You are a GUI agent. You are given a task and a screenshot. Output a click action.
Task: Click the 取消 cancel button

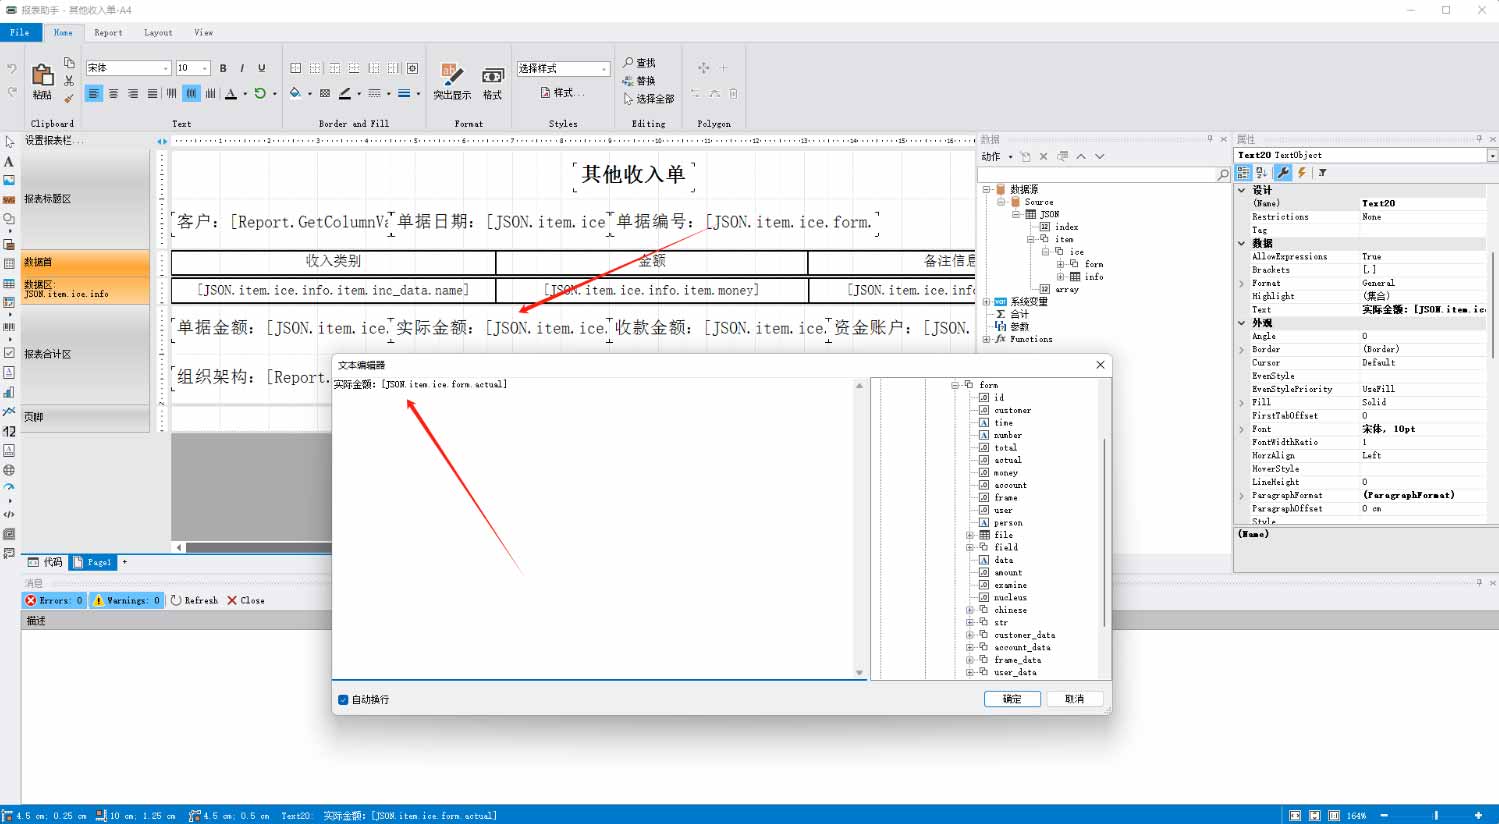click(x=1075, y=699)
